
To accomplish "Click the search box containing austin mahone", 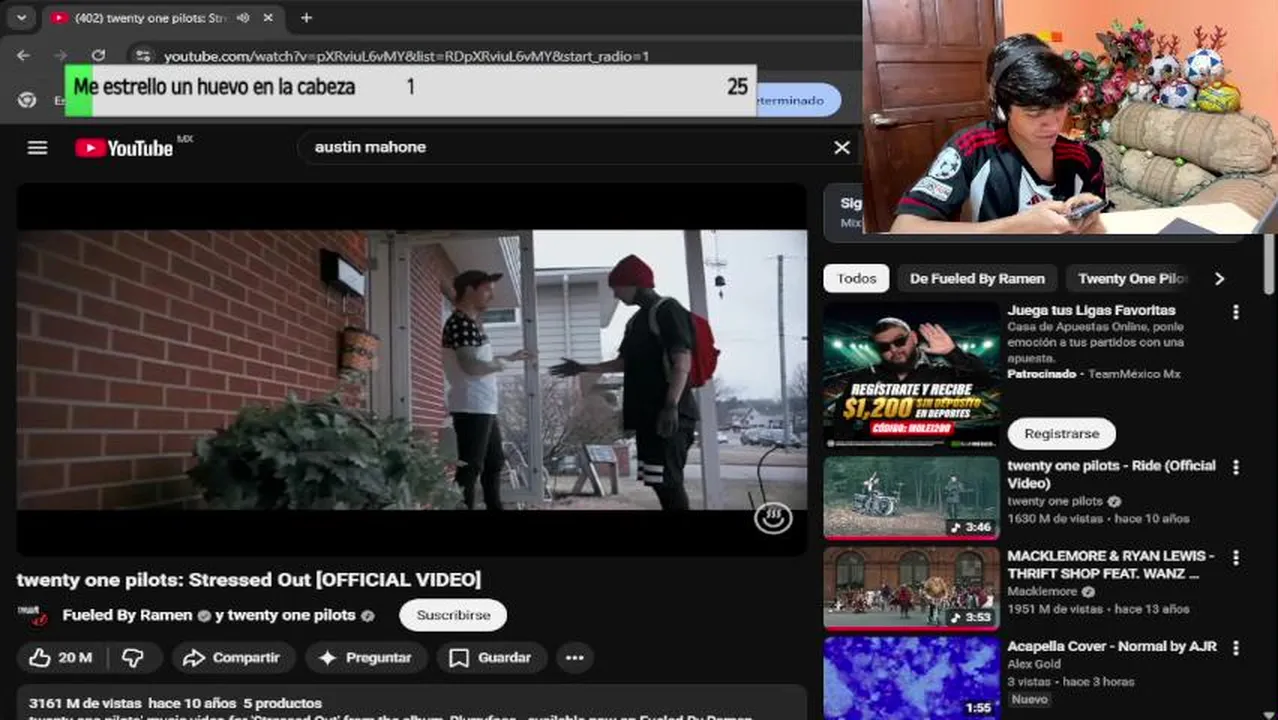I will coord(565,147).
